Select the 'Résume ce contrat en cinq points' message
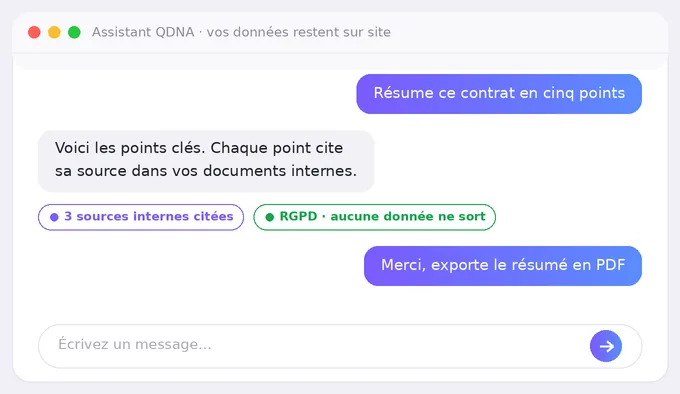Screen dimensions: 680x394 click(499, 94)
